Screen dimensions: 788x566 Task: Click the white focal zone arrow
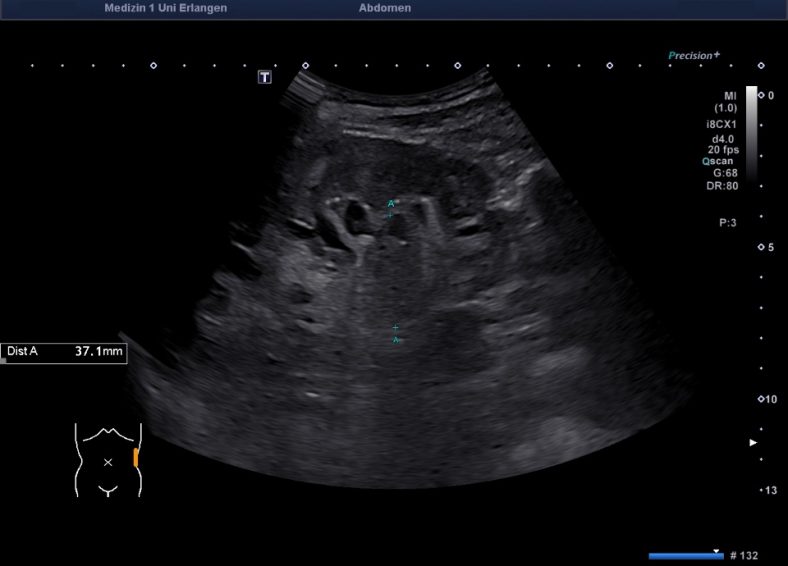click(x=754, y=442)
